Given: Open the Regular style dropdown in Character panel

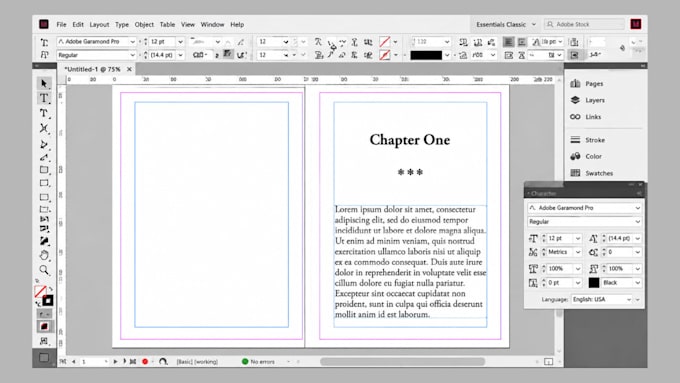Looking at the screenshot, I should click(x=638, y=222).
